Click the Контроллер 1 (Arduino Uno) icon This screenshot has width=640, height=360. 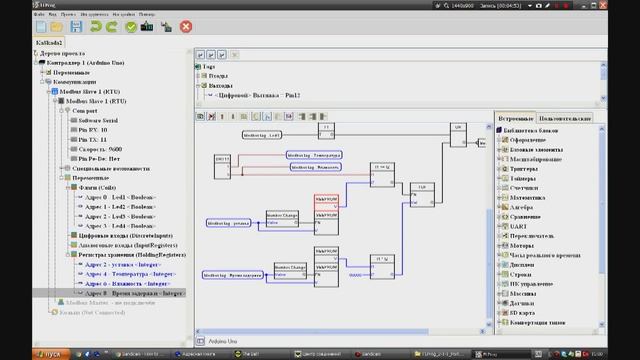42,63
